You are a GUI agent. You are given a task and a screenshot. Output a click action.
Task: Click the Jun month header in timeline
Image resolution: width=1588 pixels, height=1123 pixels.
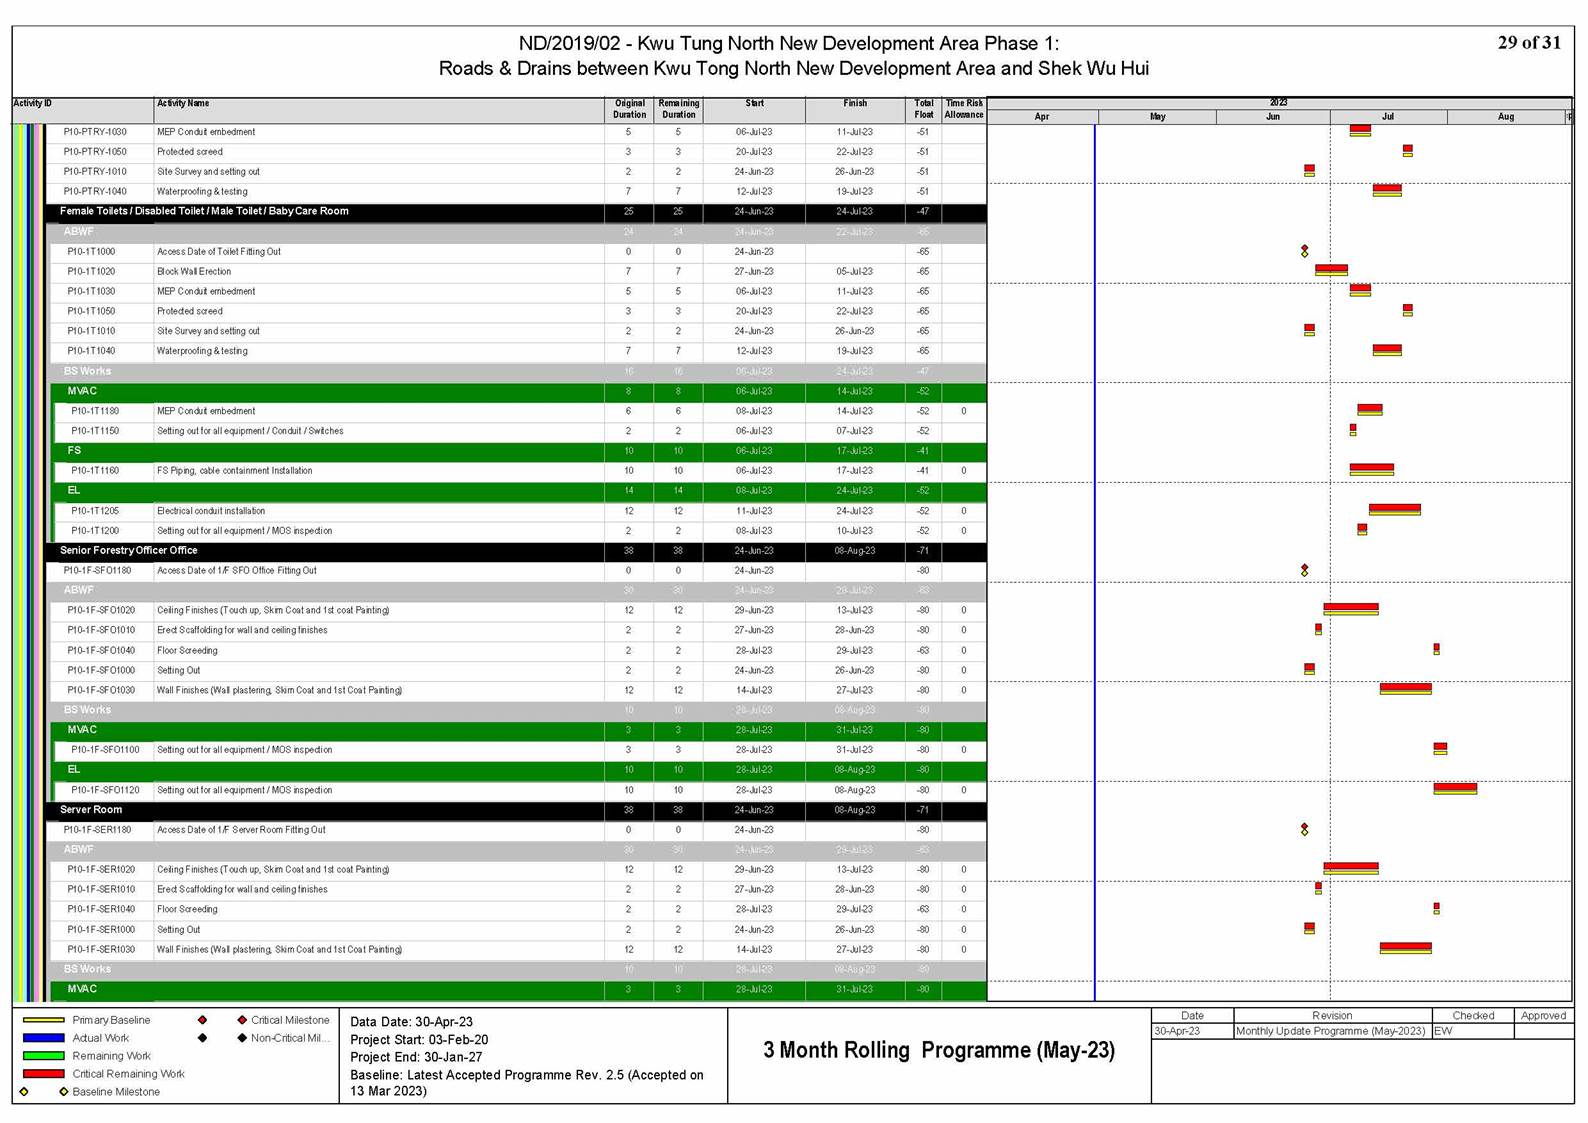click(x=1273, y=117)
